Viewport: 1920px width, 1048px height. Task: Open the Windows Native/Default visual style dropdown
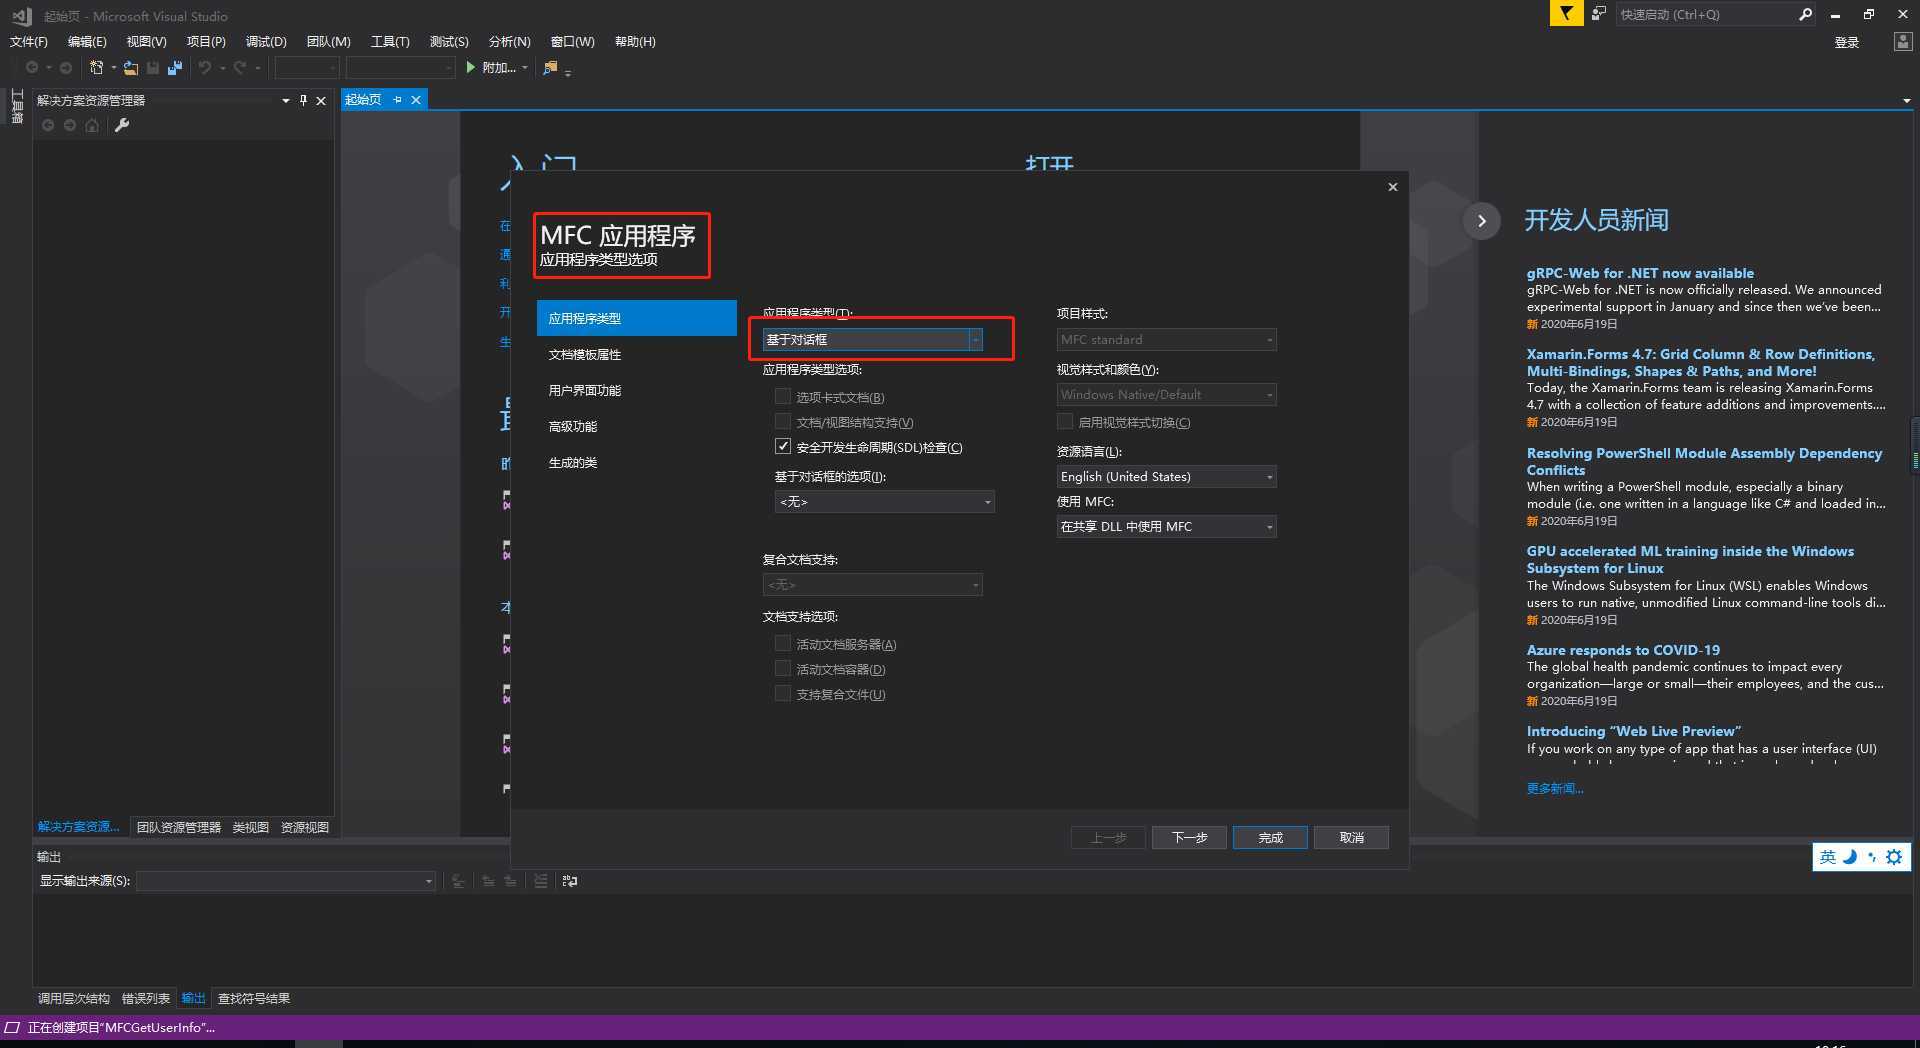coord(1166,395)
